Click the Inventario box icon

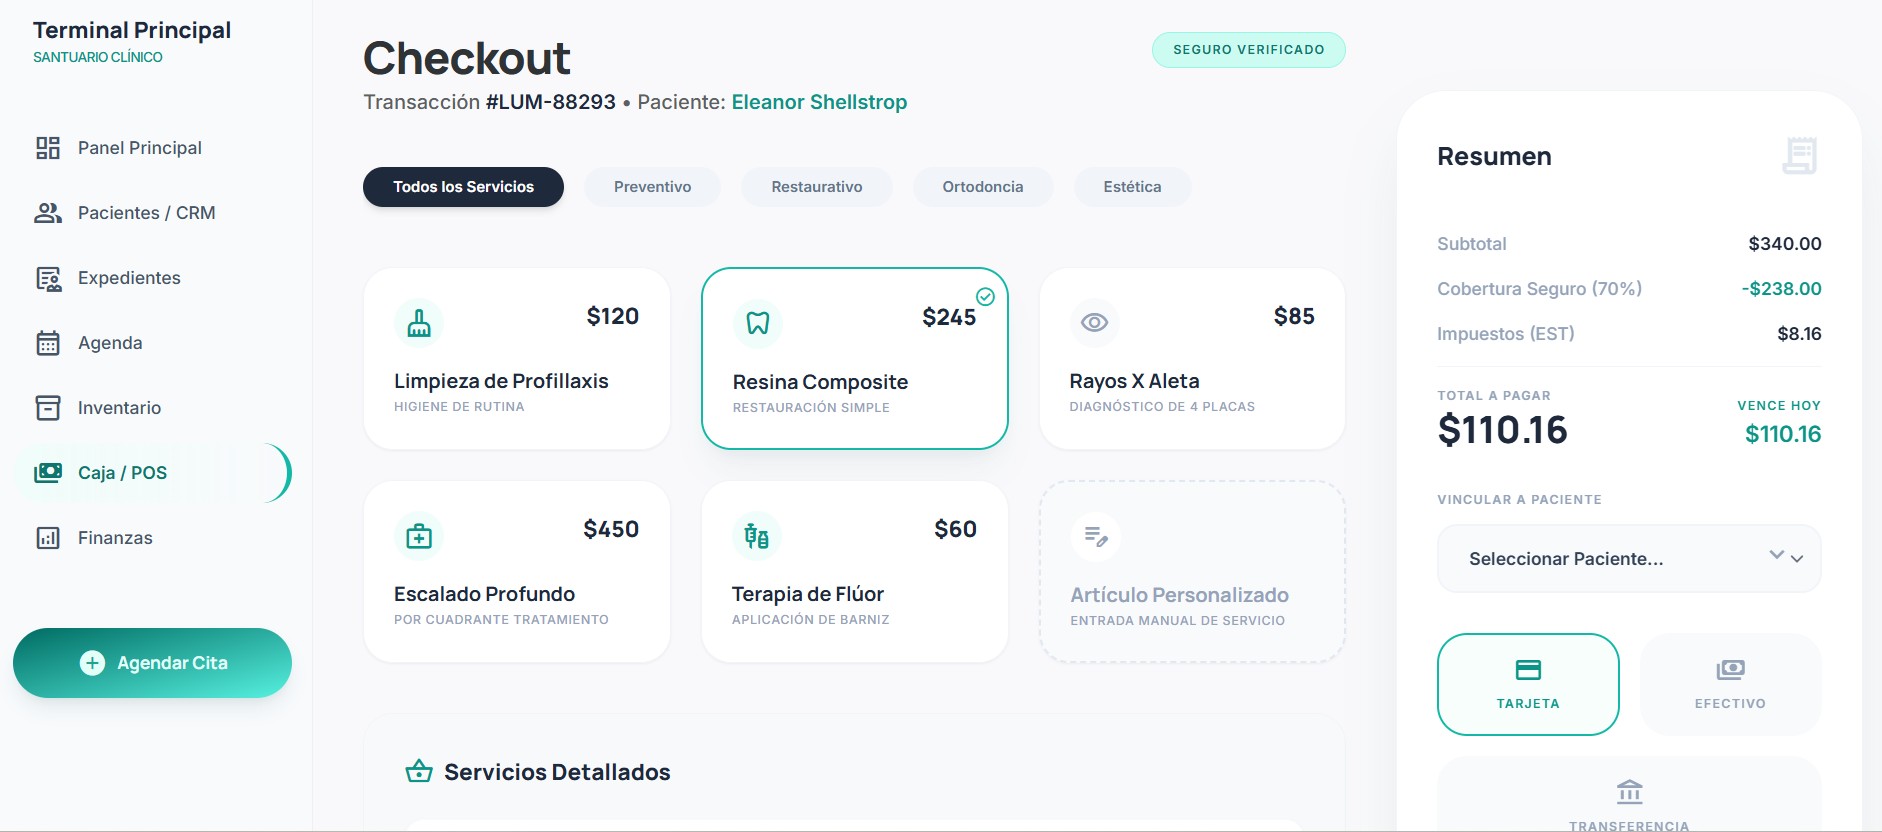coord(48,408)
